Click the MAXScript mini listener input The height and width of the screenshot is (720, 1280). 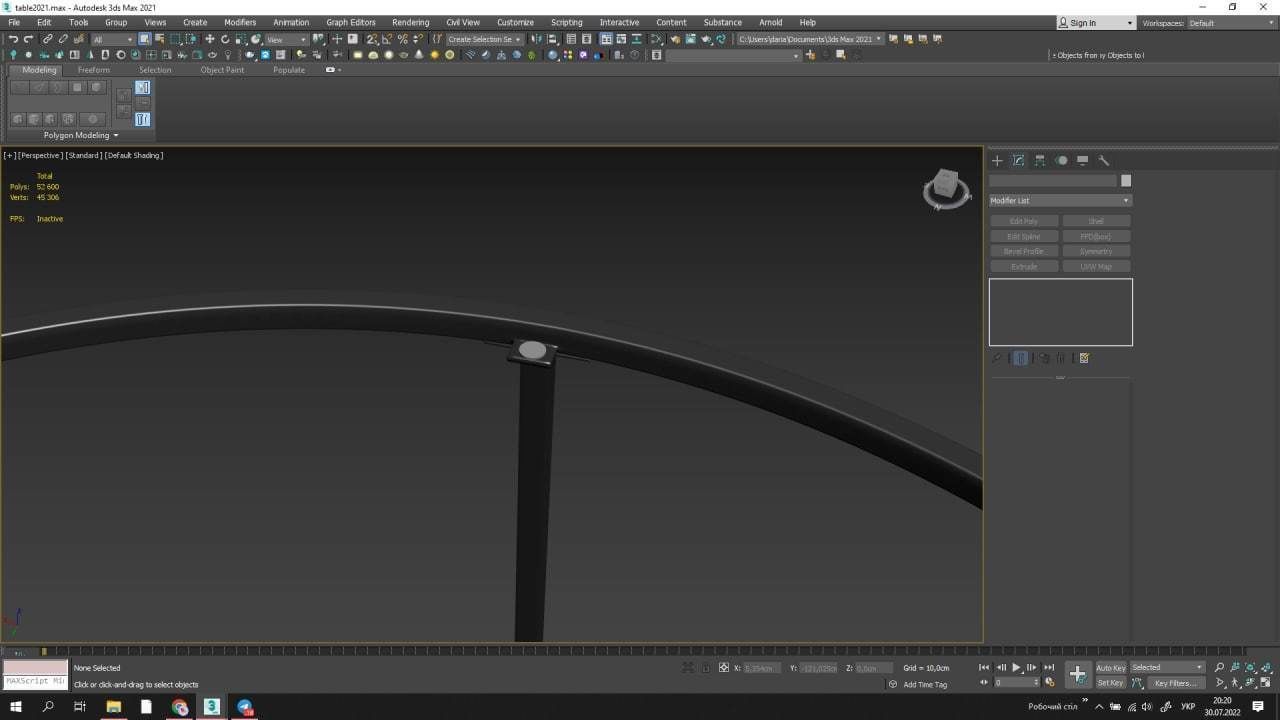click(x=35, y=682)
